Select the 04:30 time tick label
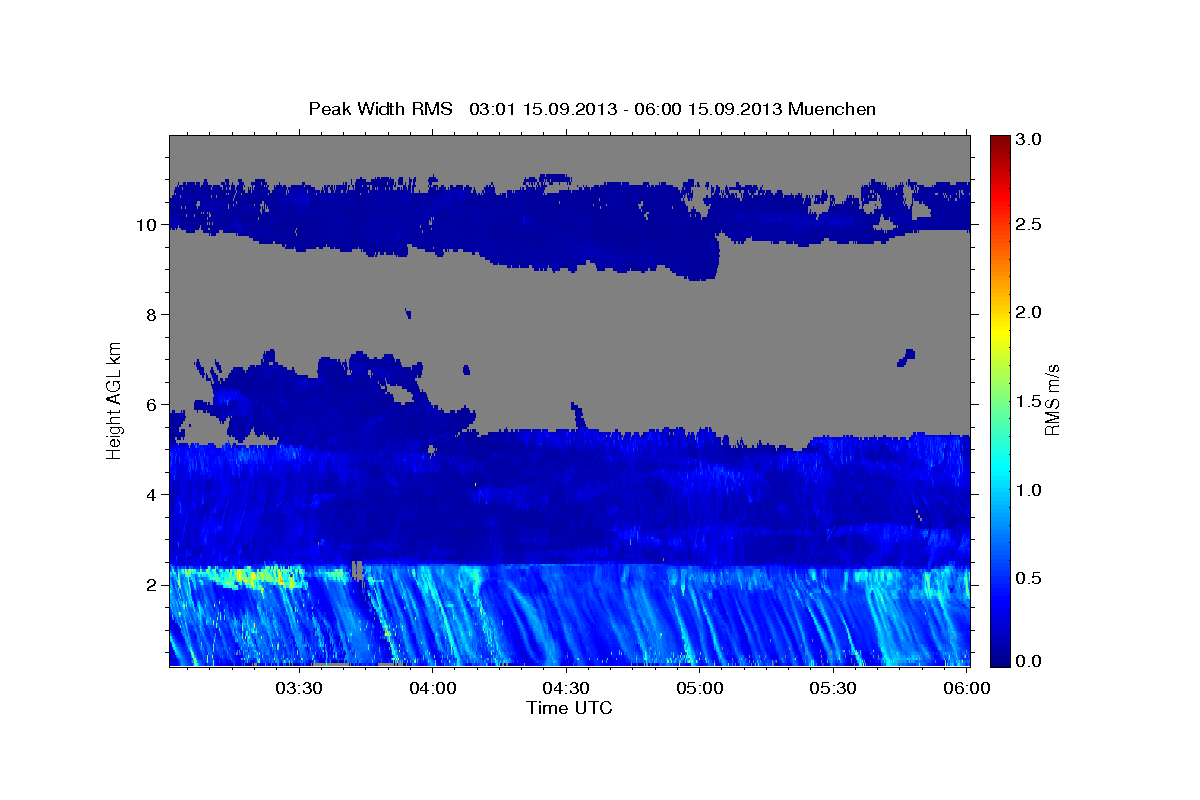Screen dimensions: 1200x800 tap(566, 689)
